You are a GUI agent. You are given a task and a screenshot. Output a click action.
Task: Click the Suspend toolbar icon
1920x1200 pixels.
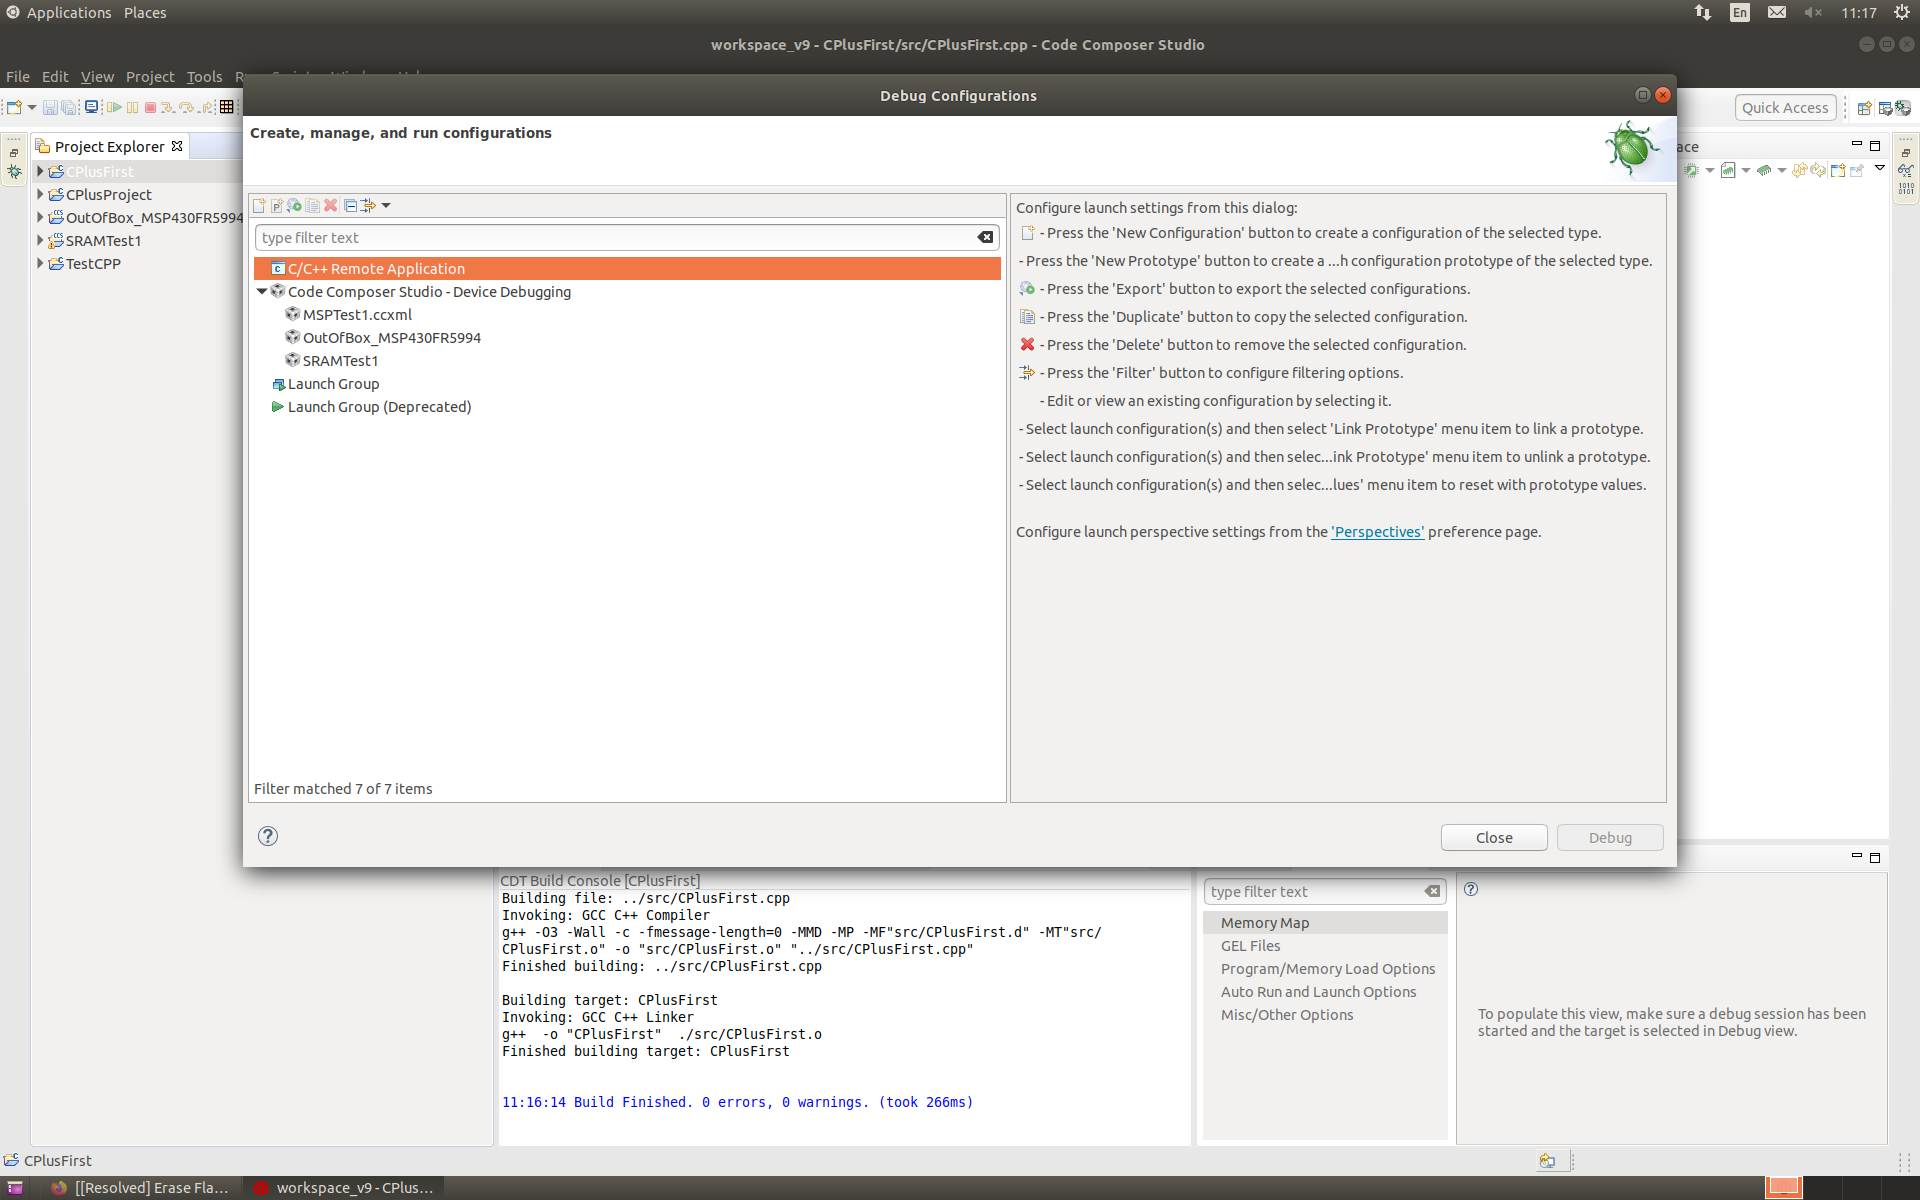[x=133, y=107]
